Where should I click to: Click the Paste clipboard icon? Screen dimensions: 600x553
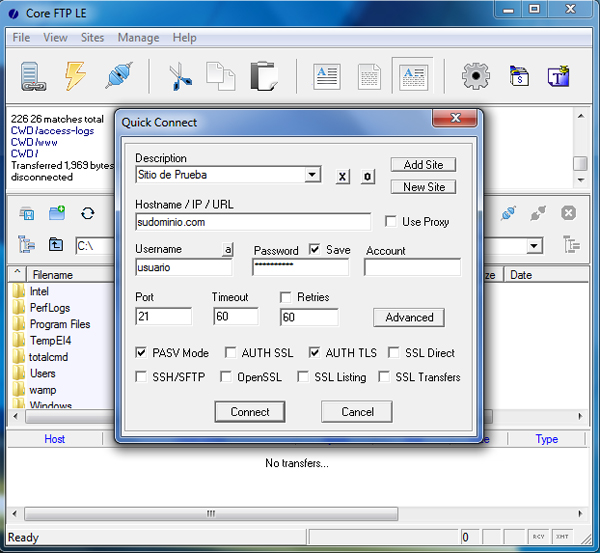265,76
